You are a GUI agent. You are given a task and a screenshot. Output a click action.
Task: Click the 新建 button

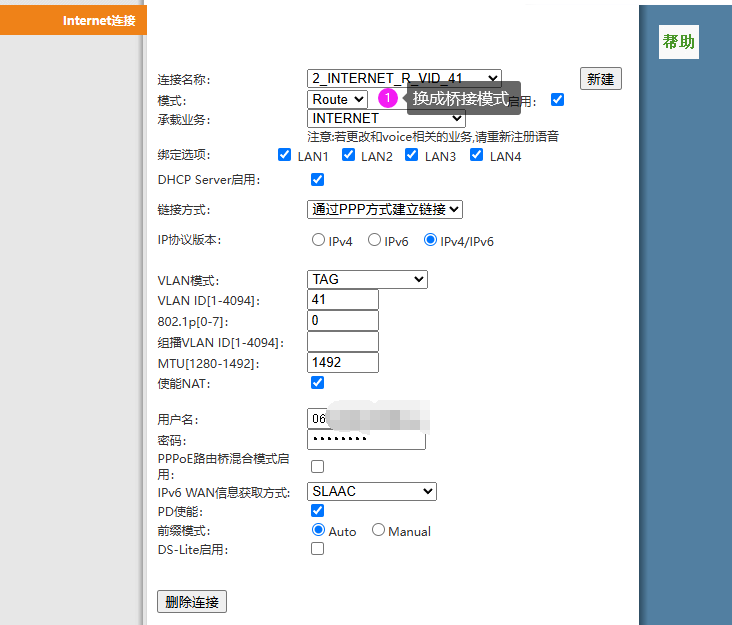coord(600,79)
